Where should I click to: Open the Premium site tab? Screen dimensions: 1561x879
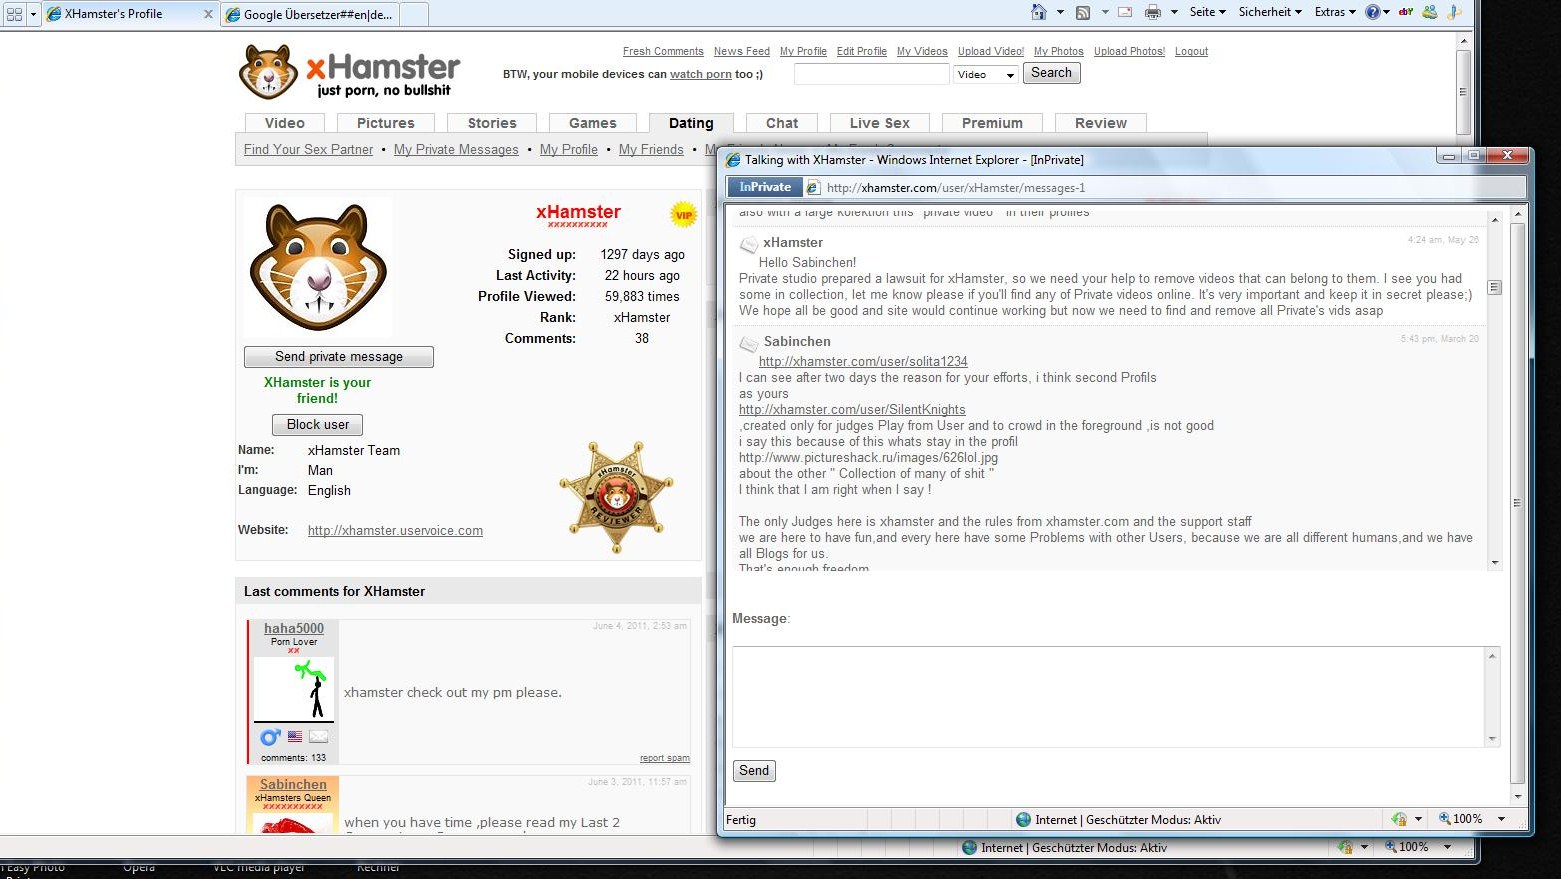[992, 123]
